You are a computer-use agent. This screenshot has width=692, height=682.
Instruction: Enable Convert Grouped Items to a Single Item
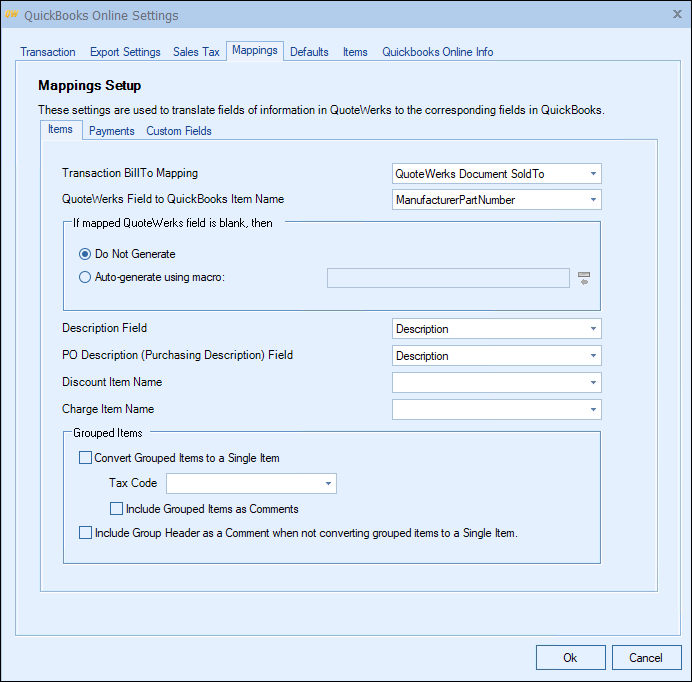tap(85, 458)
